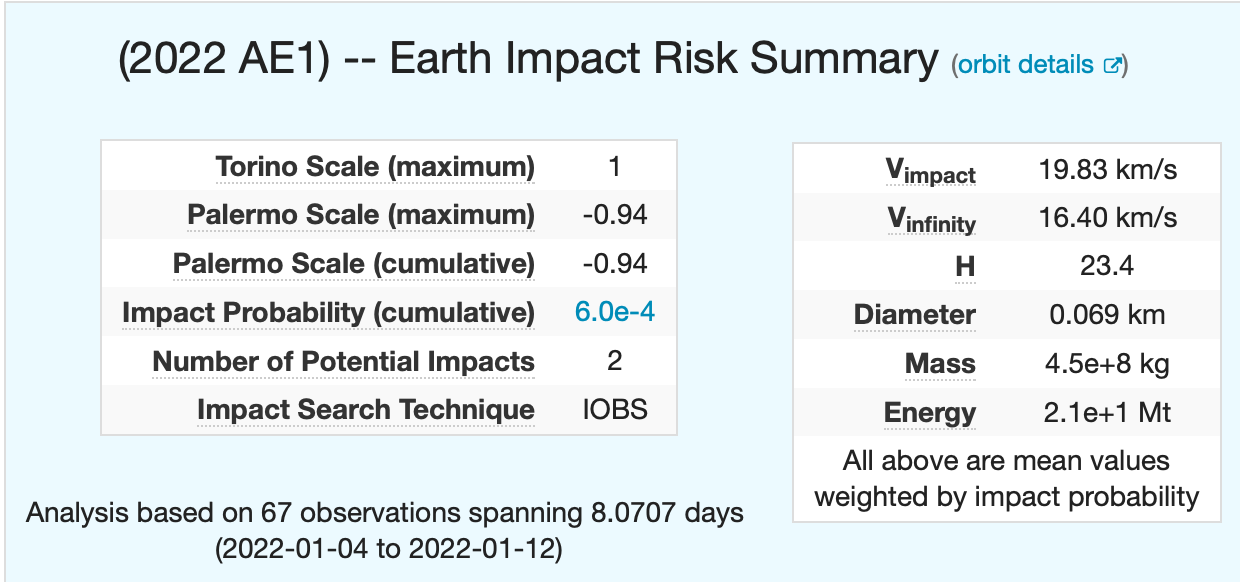Click the 2022 AE1 Earth Impact Risk Summary heading
The width and height of the screenshot is (1240, 582).
click(528, 61)
